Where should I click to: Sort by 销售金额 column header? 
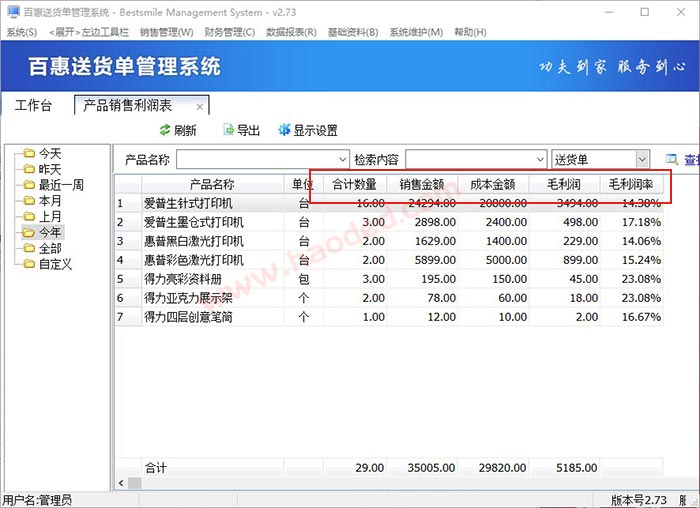coord(422,184)
